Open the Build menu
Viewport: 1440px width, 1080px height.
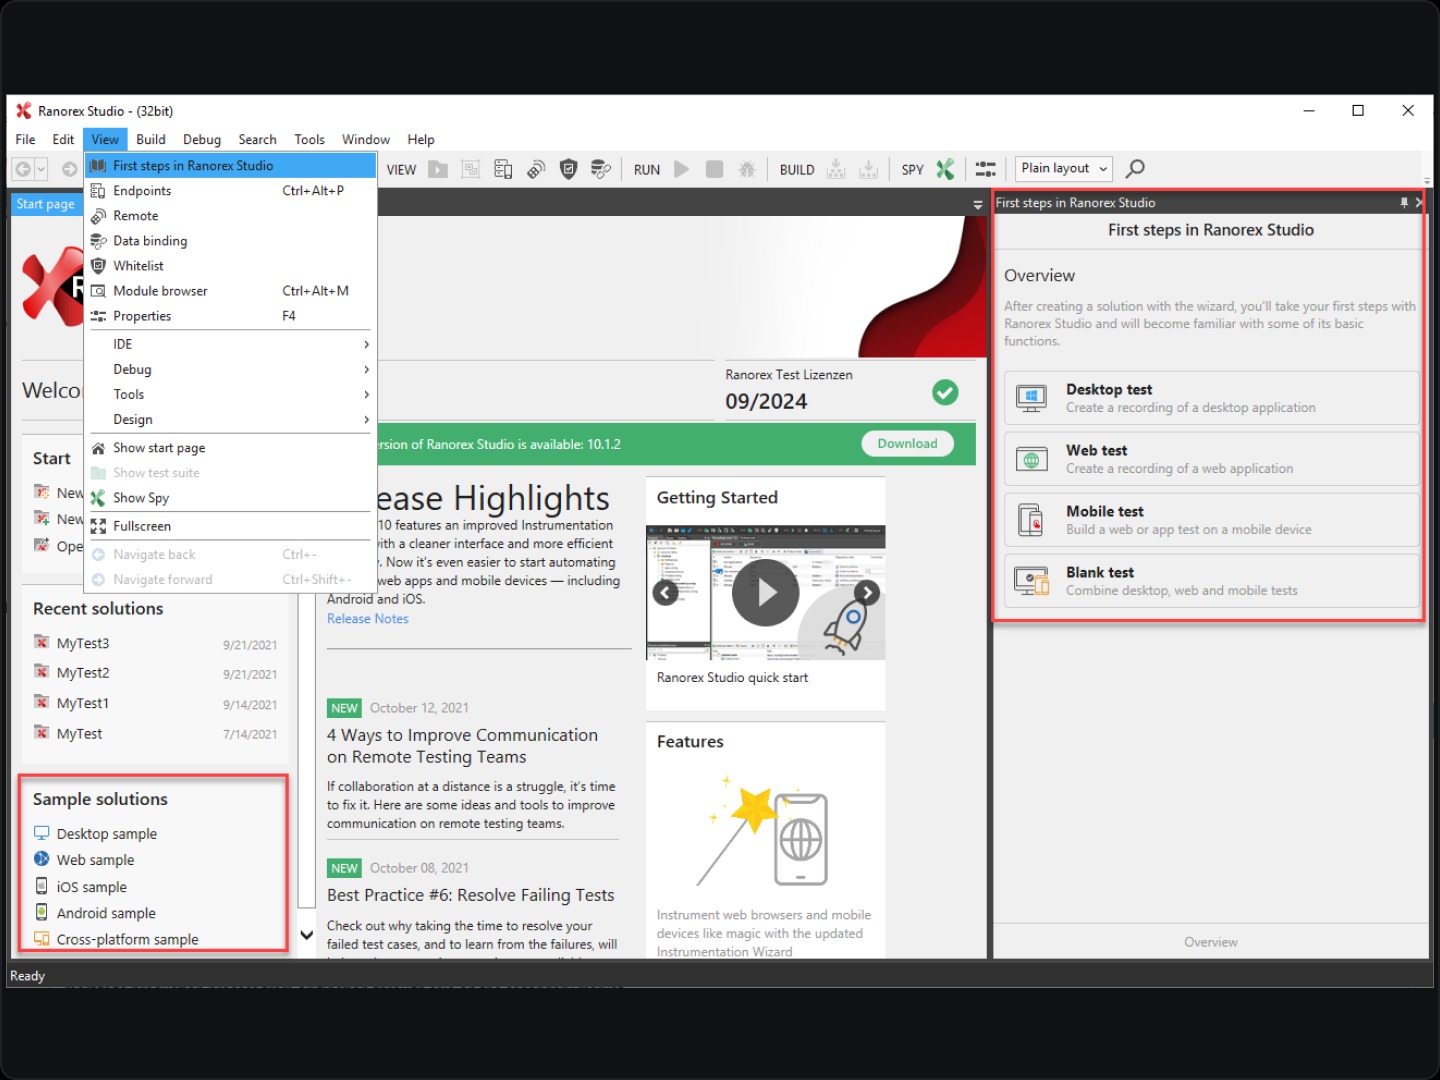tap(151, 139)
